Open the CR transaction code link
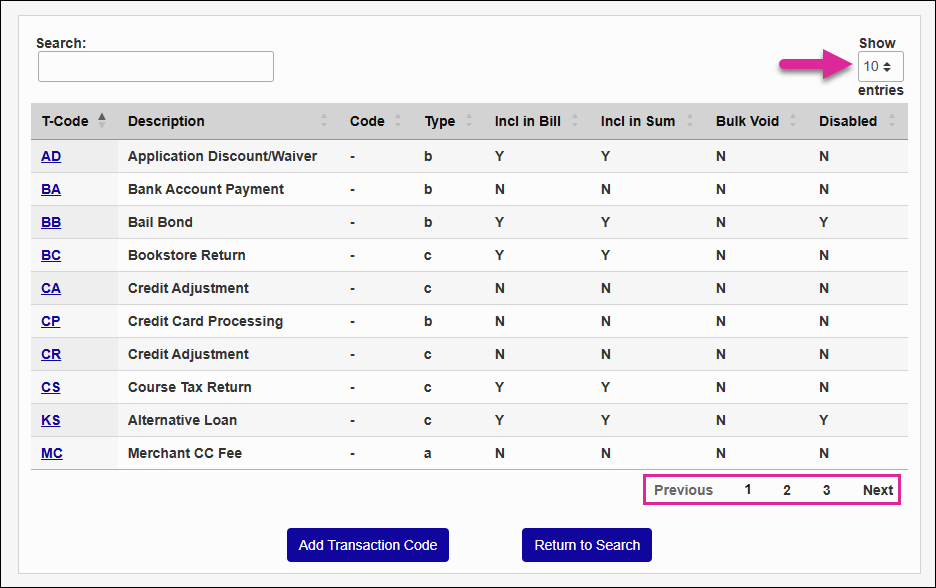The height and width of the screenshot is (588, 936). [51, 354]
